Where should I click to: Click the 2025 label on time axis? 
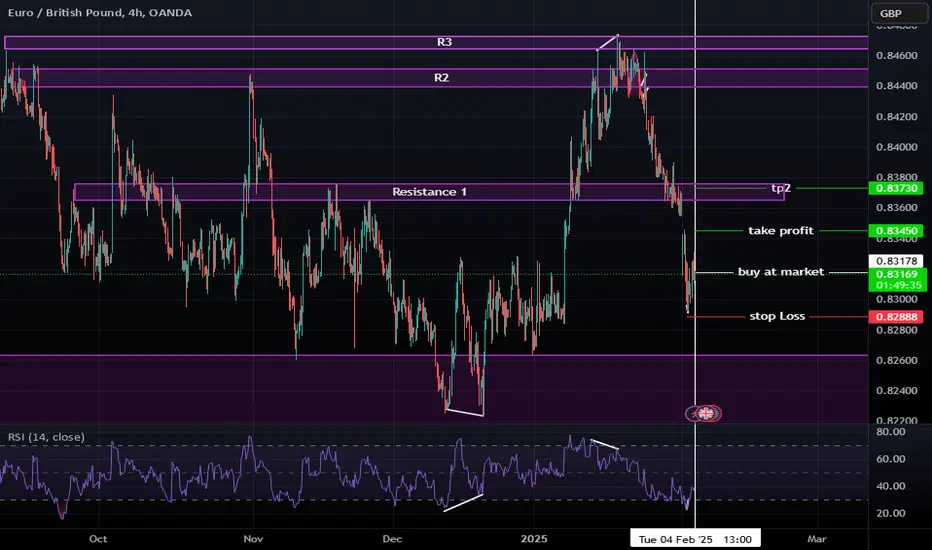click(534, 539)
